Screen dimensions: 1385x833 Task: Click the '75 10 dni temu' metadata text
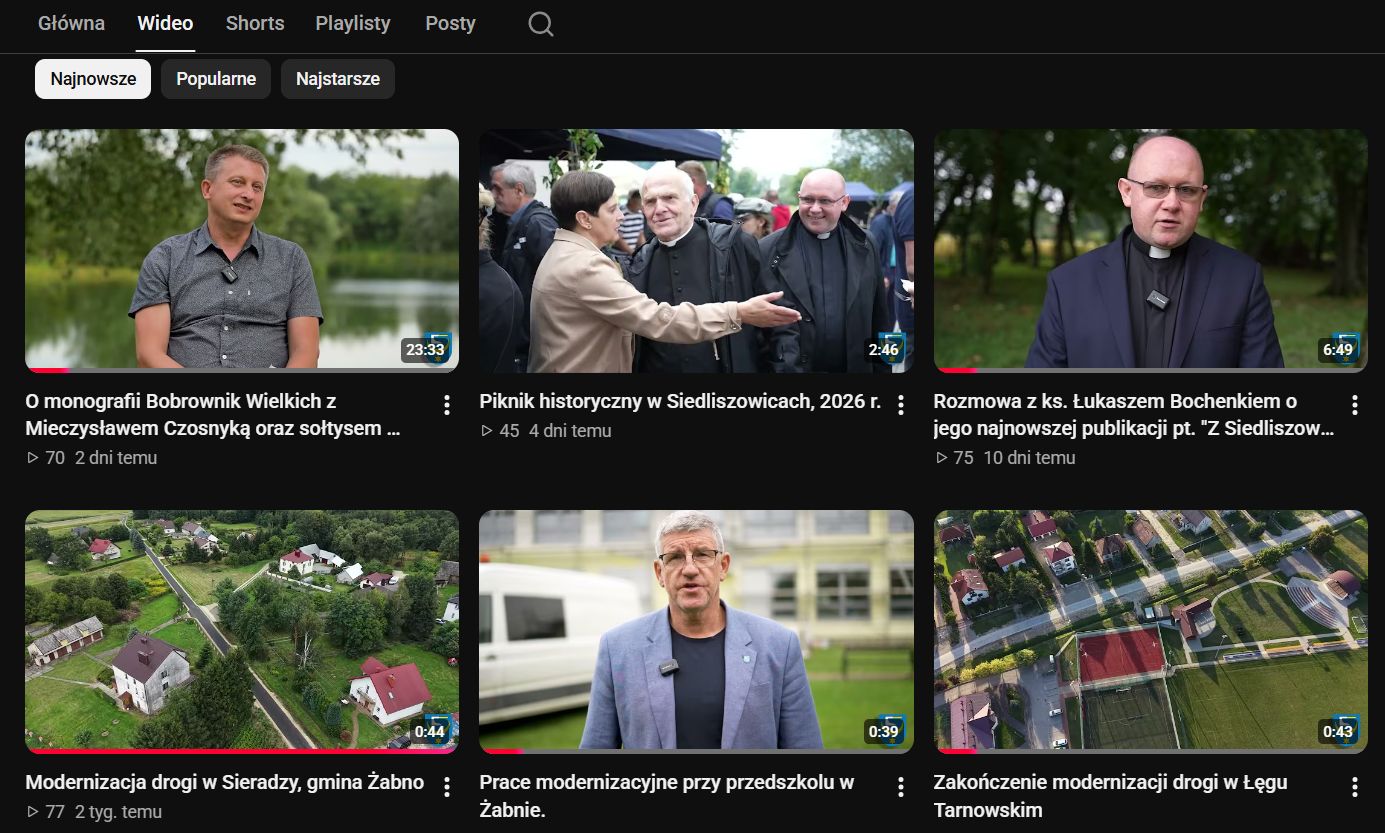(1005, 458)
